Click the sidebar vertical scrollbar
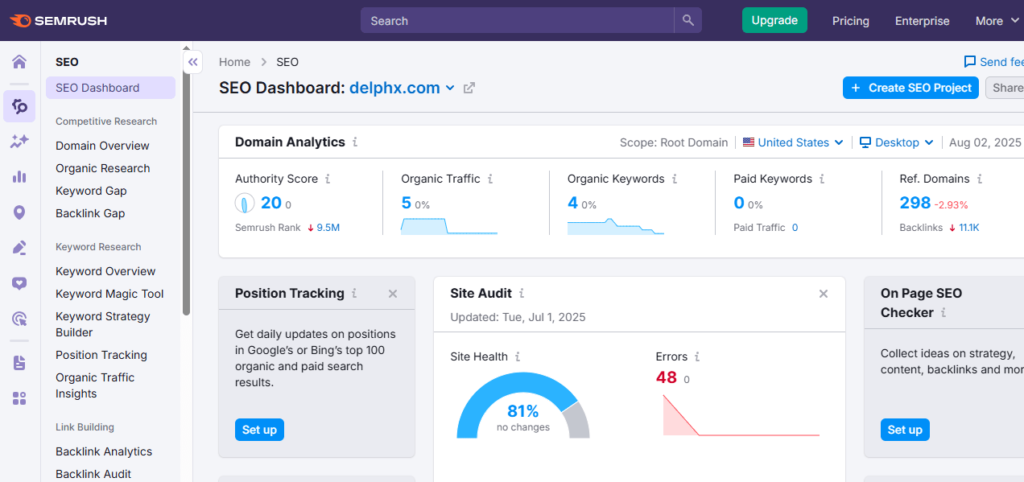 click(x=187, y=185)
